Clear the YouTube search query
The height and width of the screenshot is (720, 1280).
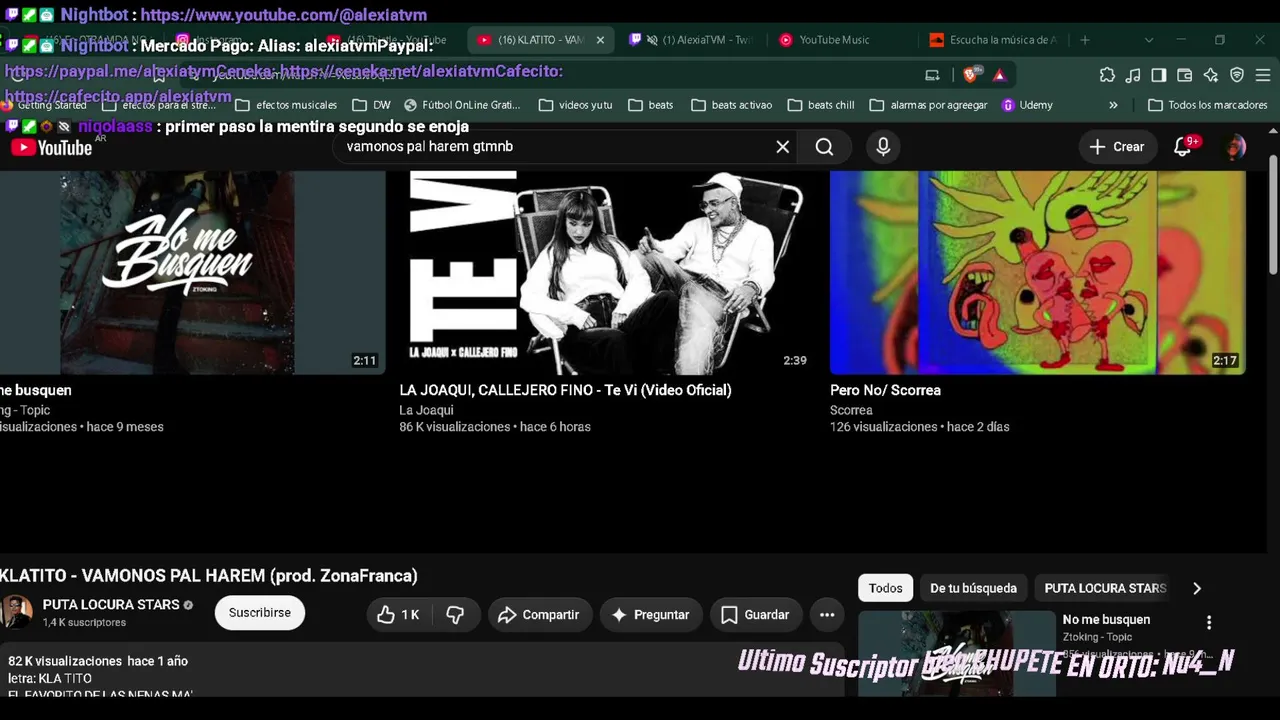[x=783, y=147]
